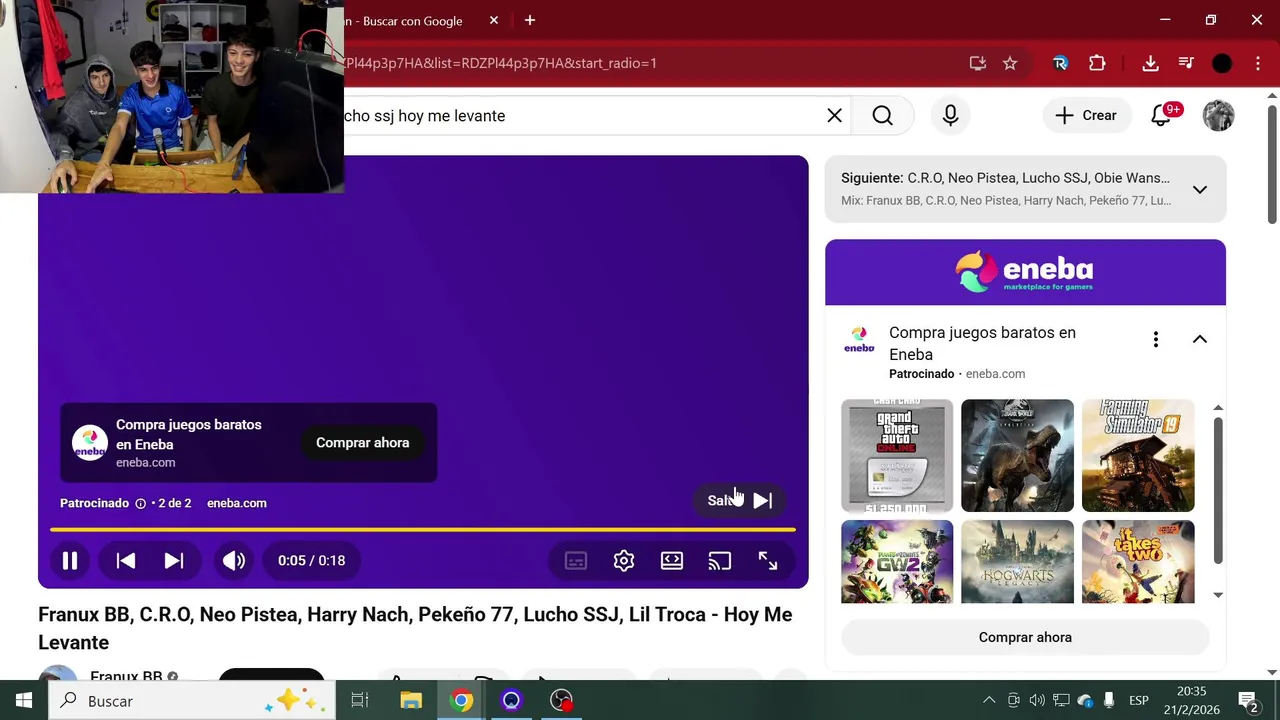Start voice search with the microphone
Screen dimensions: 1280x720
pos(950,116)
